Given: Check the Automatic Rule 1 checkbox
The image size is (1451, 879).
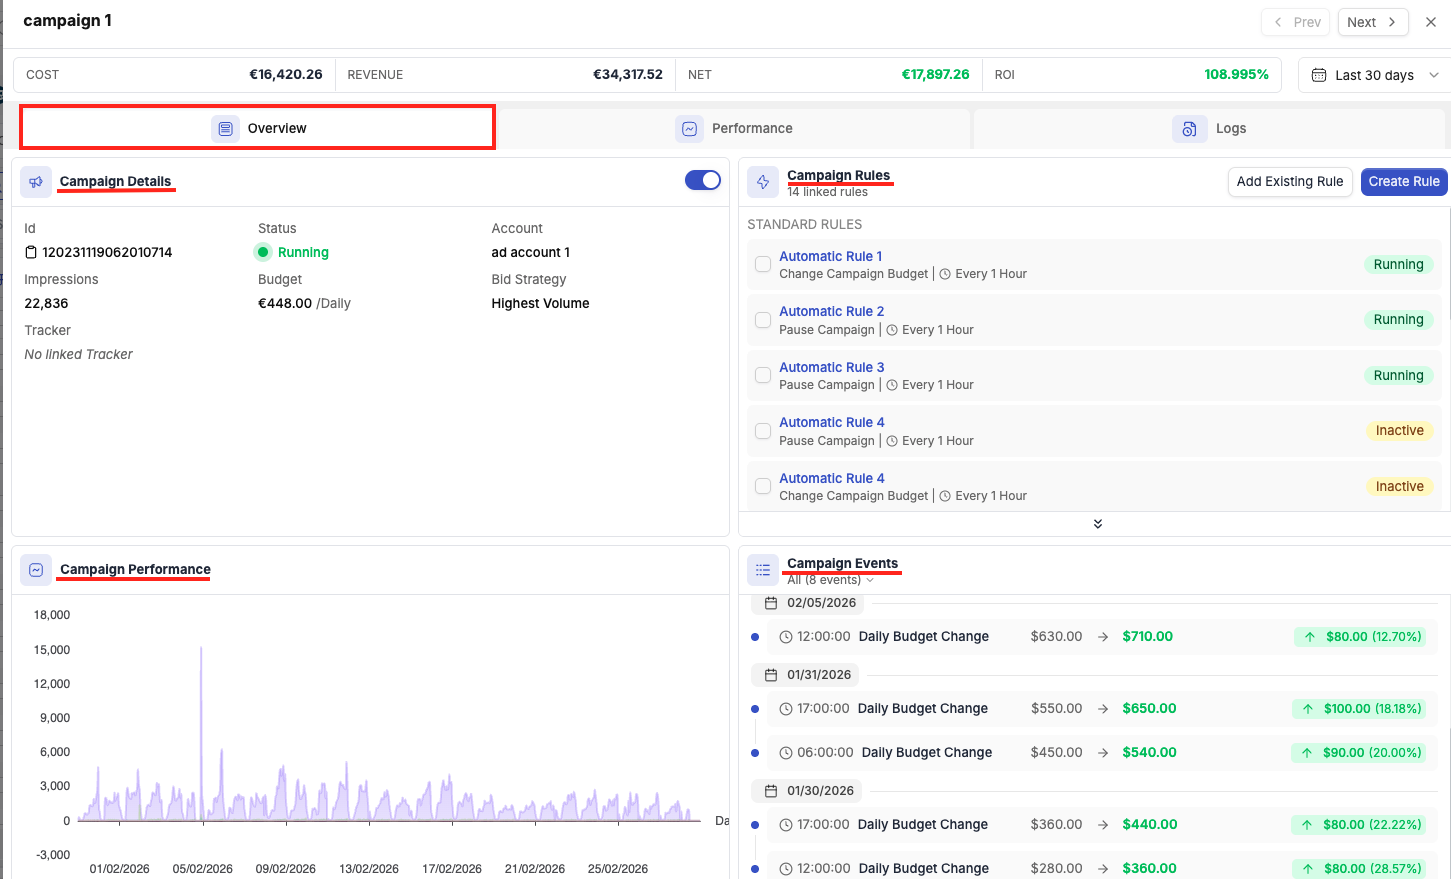Looking at the screenshot, I should 763,265.
